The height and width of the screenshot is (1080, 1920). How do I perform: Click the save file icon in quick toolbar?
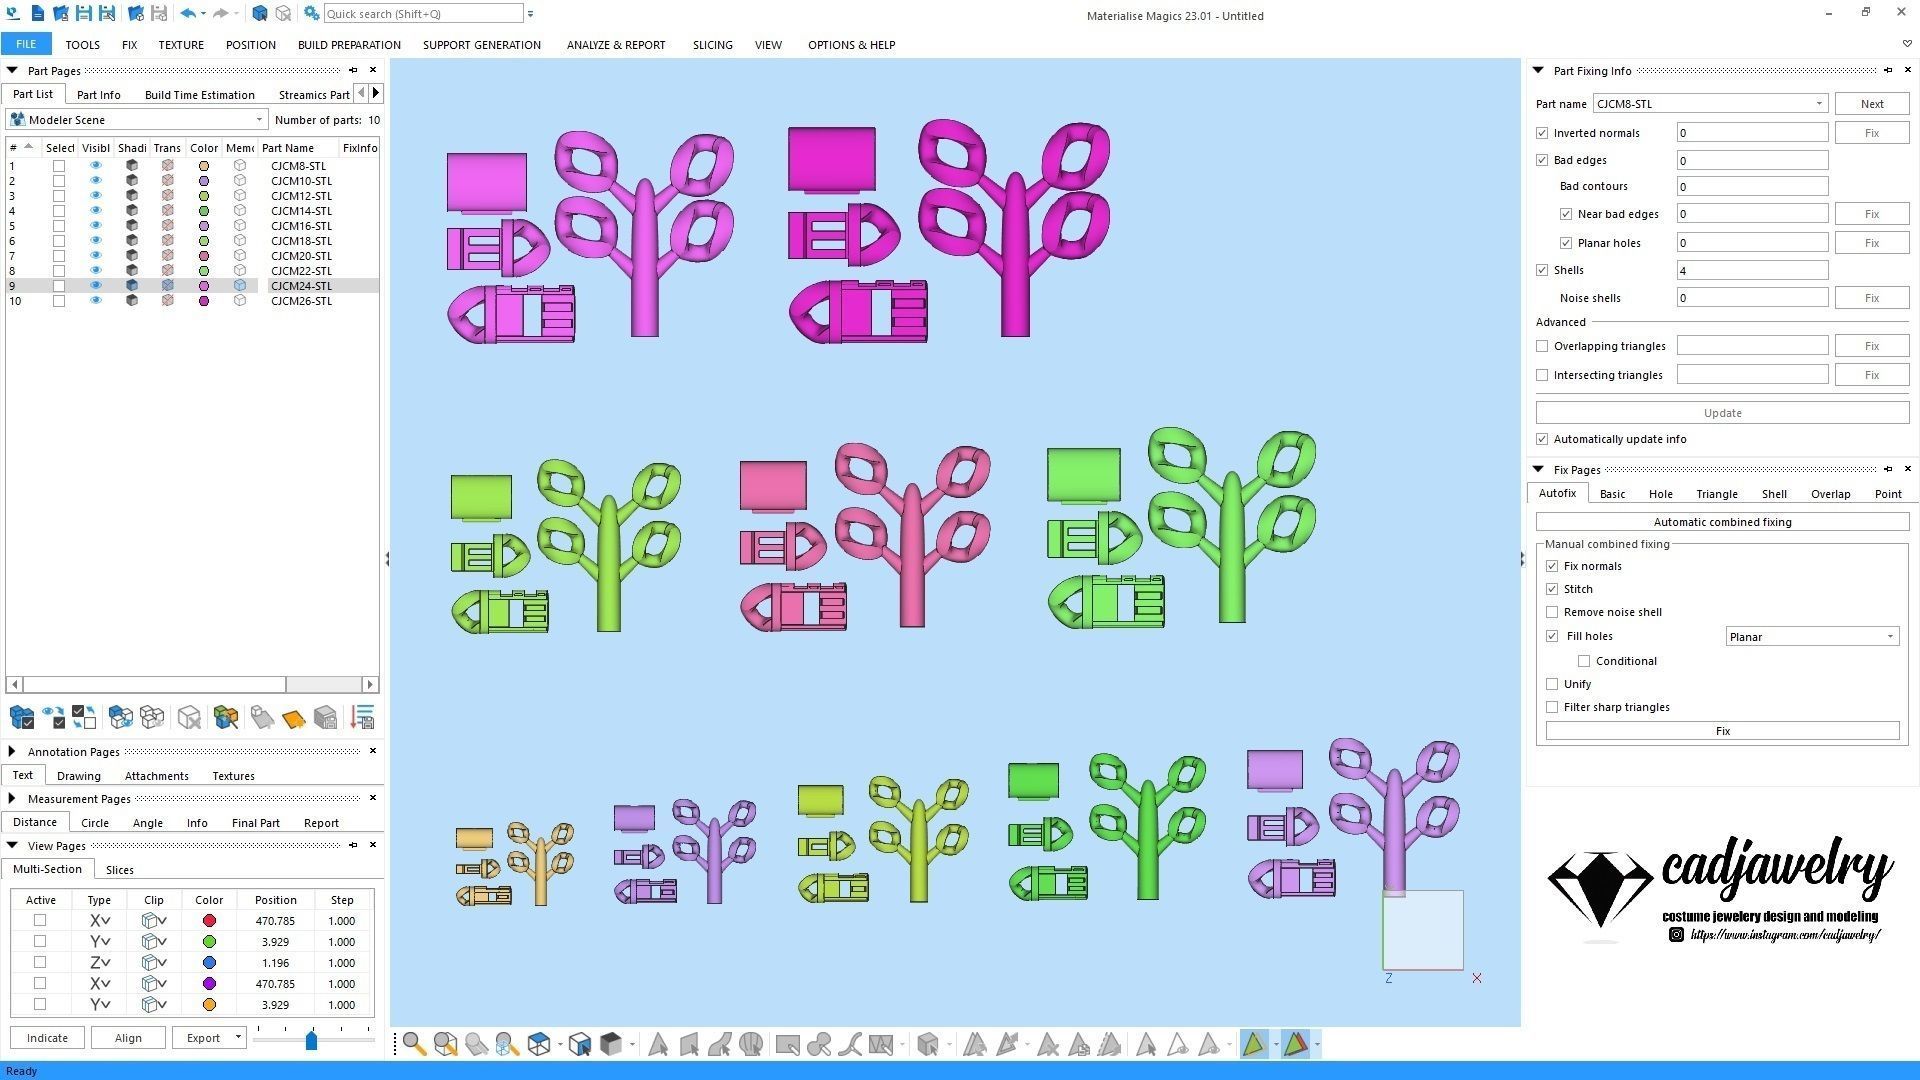pos(84,14)
